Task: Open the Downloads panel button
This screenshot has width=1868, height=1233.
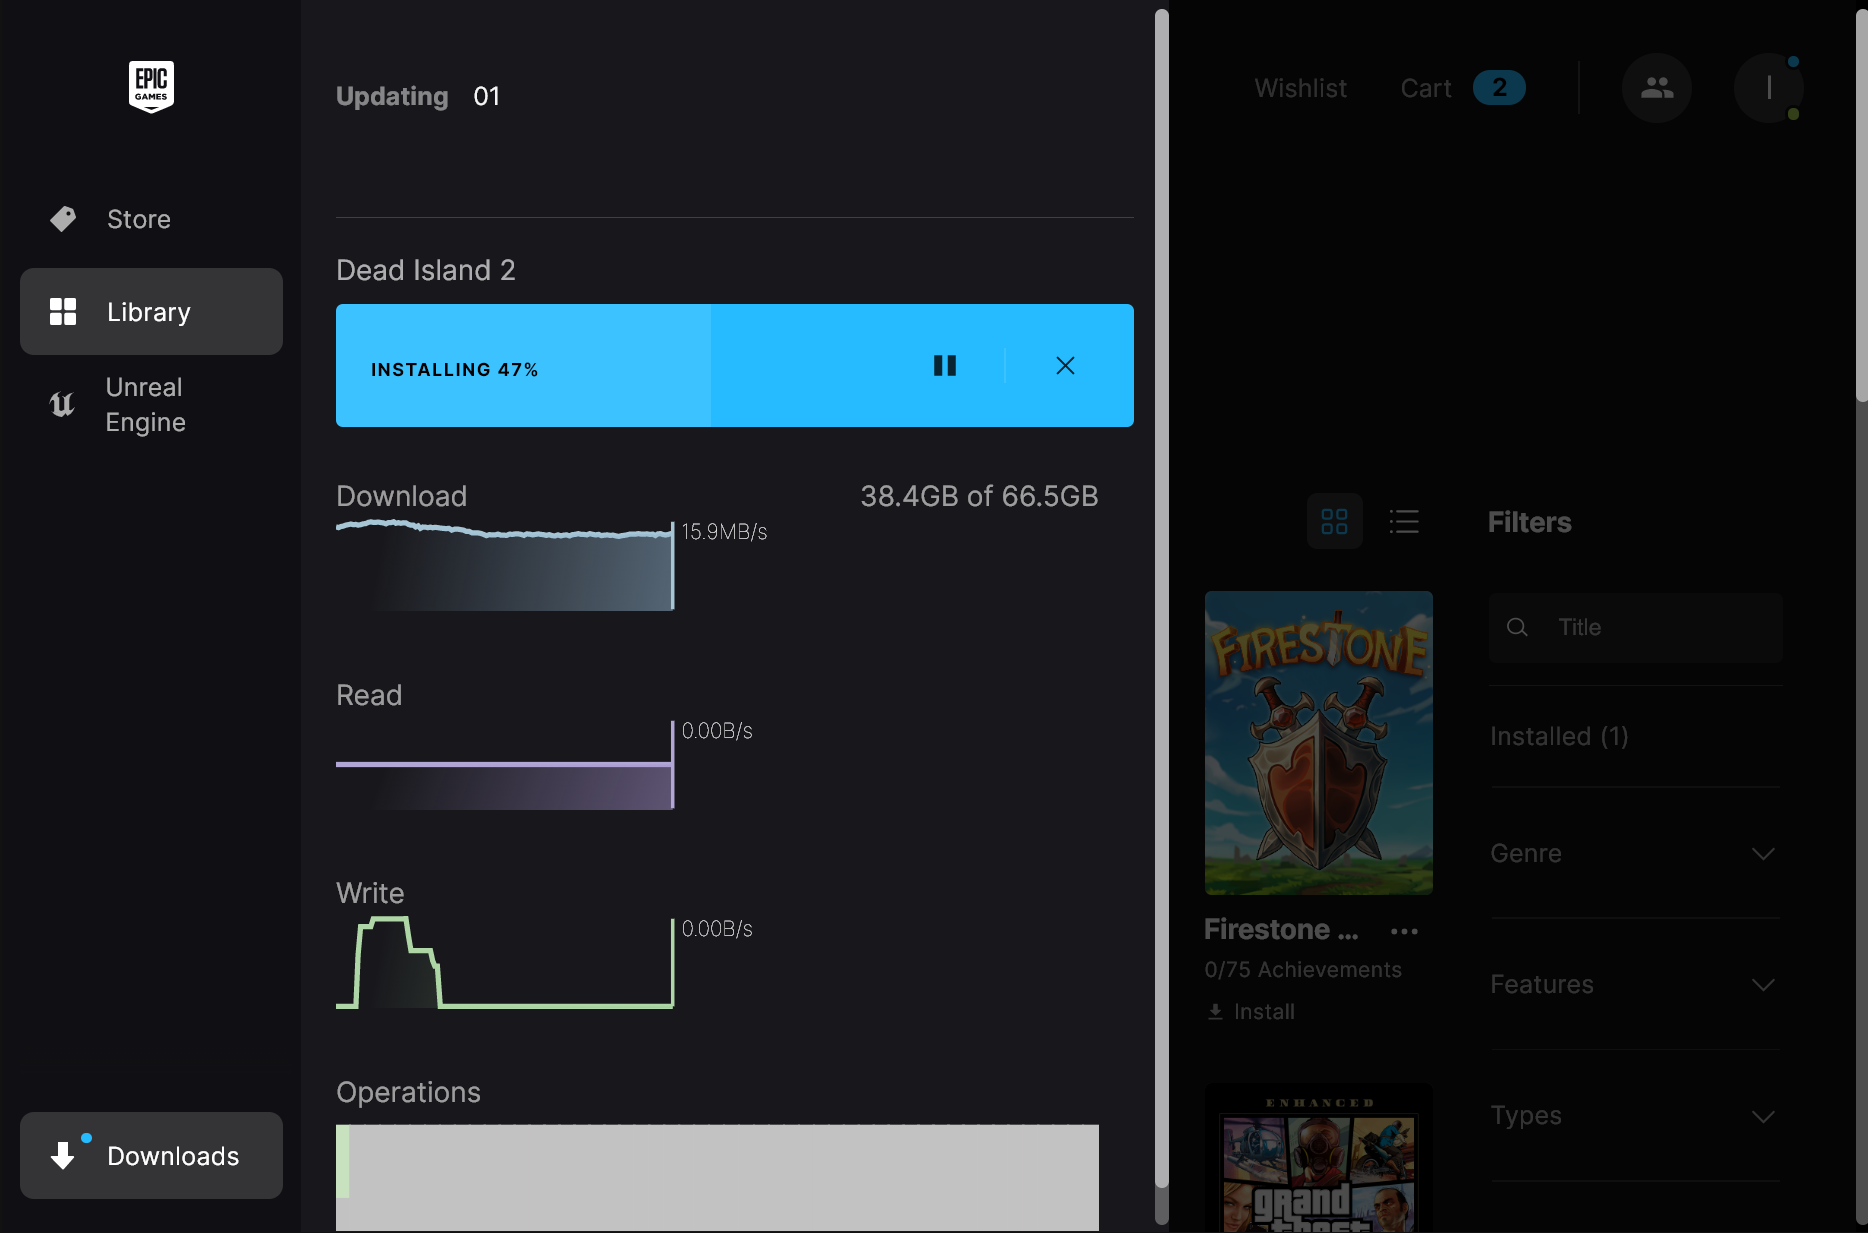Action: 151,1156
